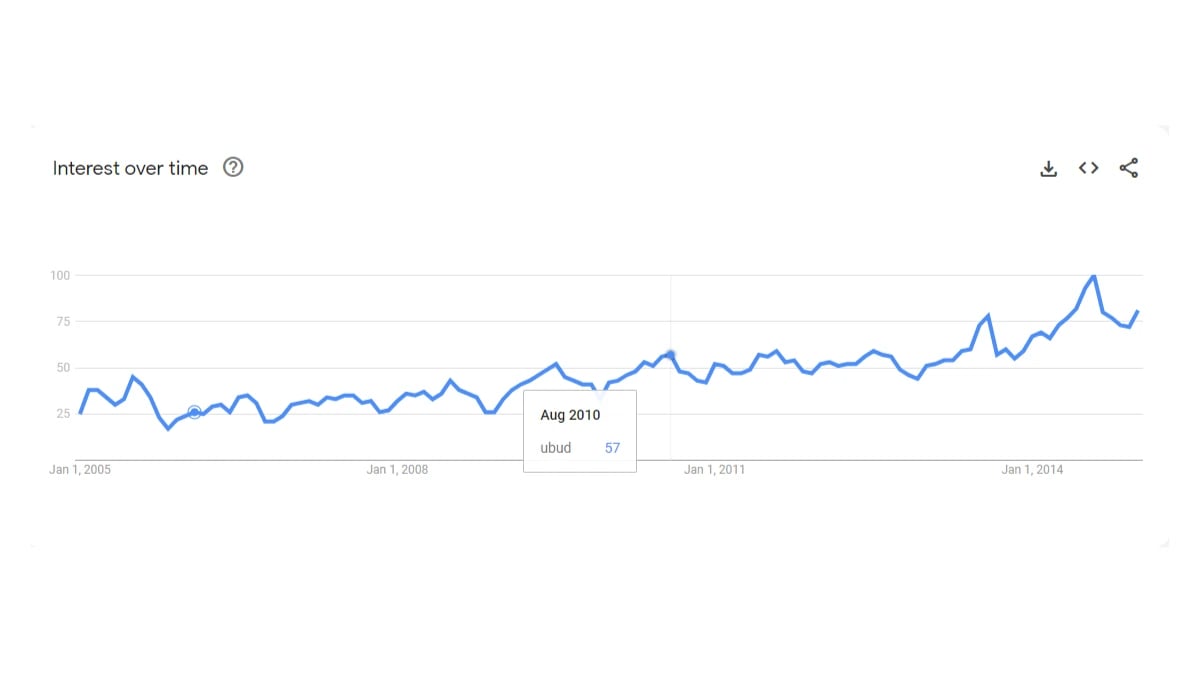Click the 100 mark on the y-axis

point(60,275)
